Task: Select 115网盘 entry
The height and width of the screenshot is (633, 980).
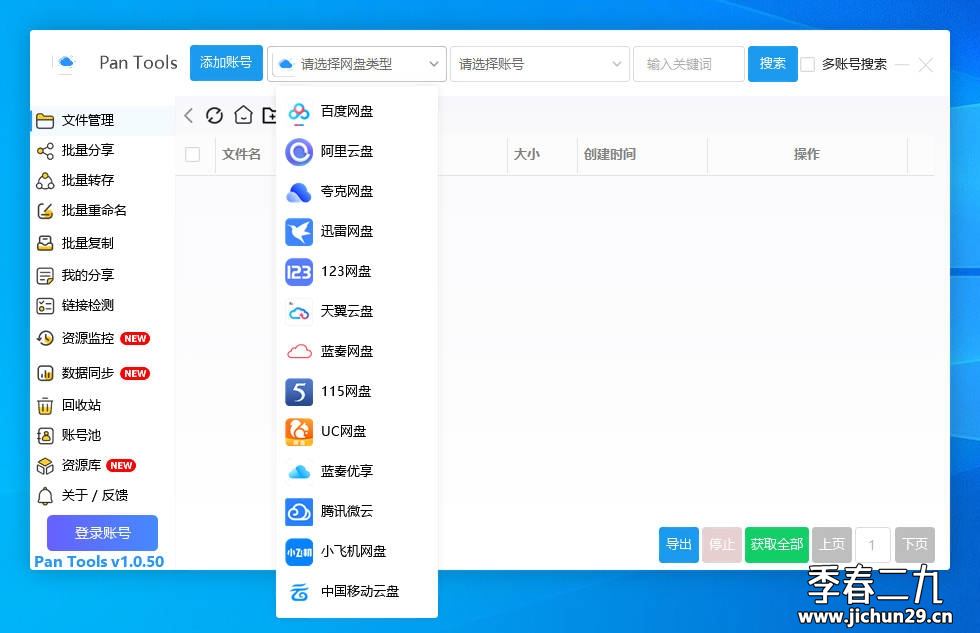Action: (x=357, y=392)
